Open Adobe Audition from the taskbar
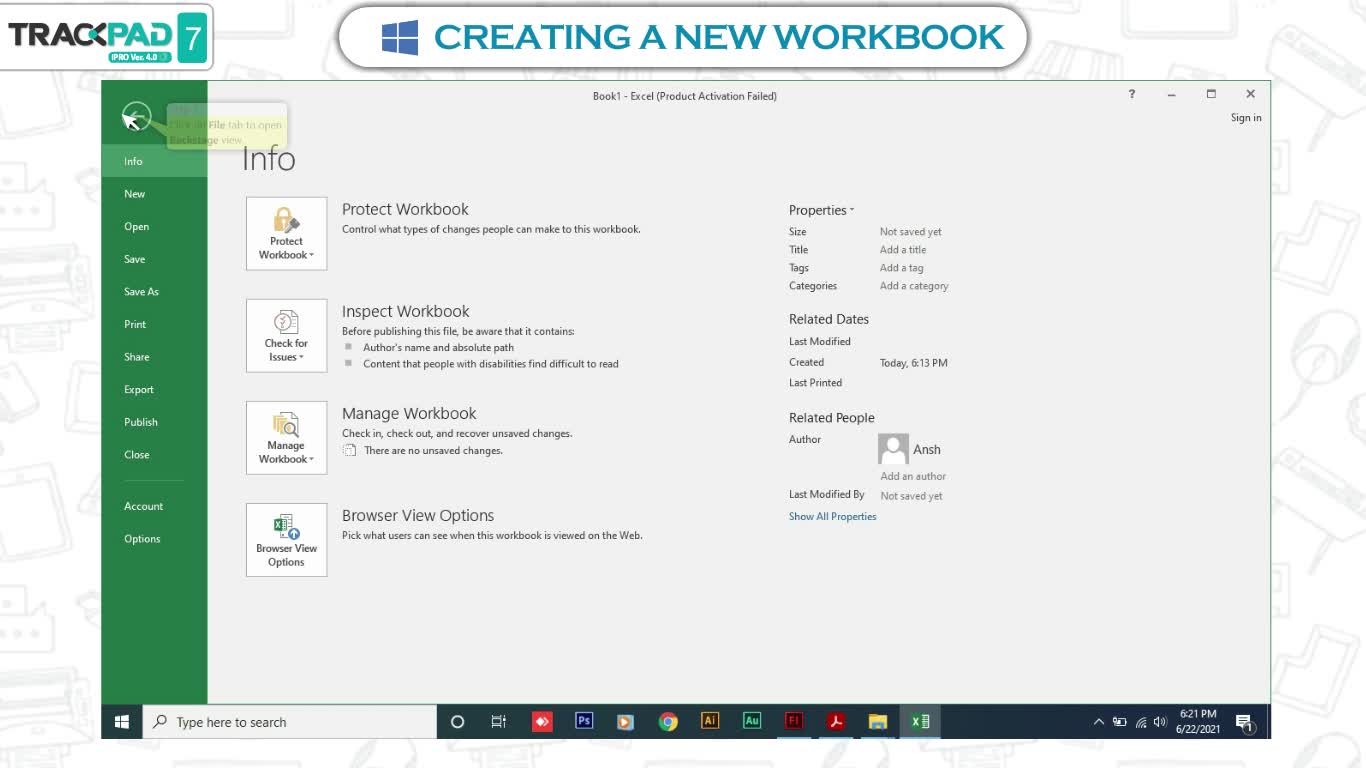This screenshot has height=768, width=1366. [752, 721]
